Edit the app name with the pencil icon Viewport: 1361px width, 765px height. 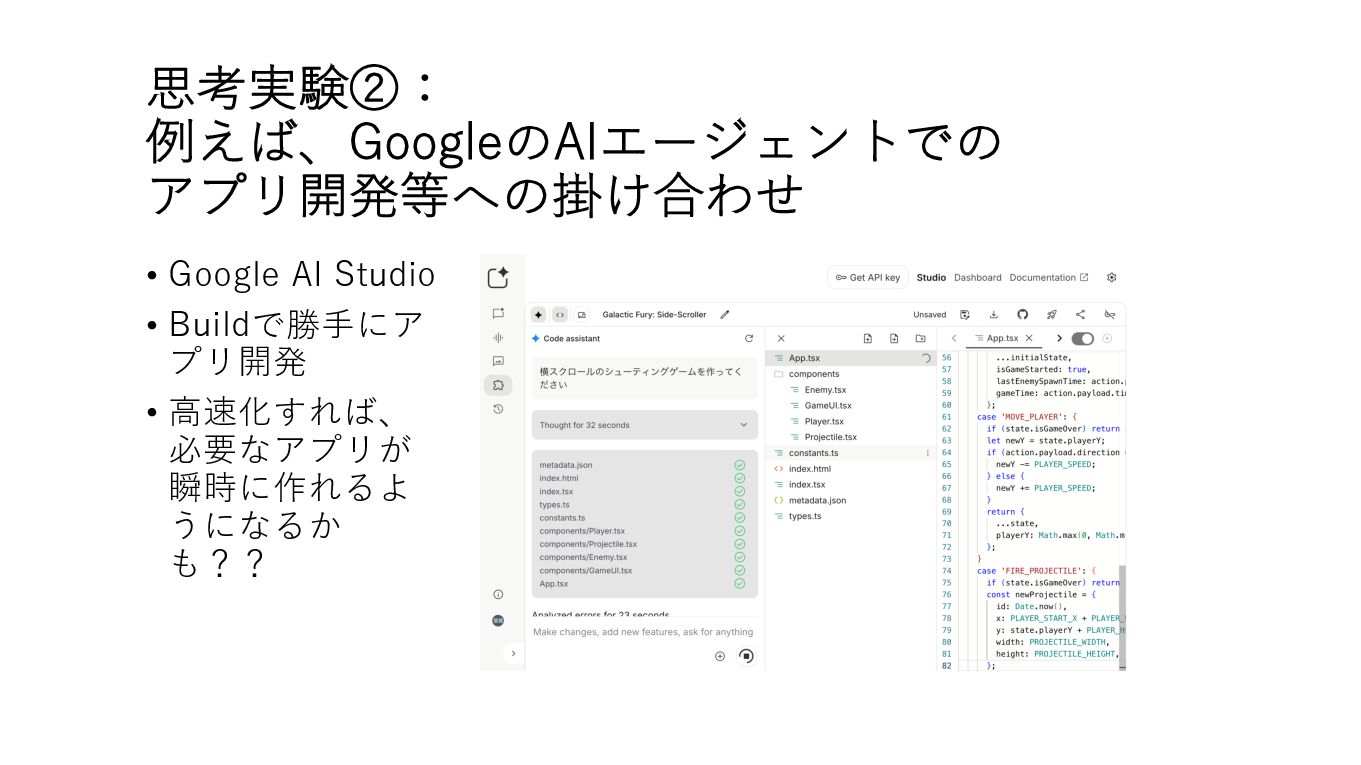[725, 314]
